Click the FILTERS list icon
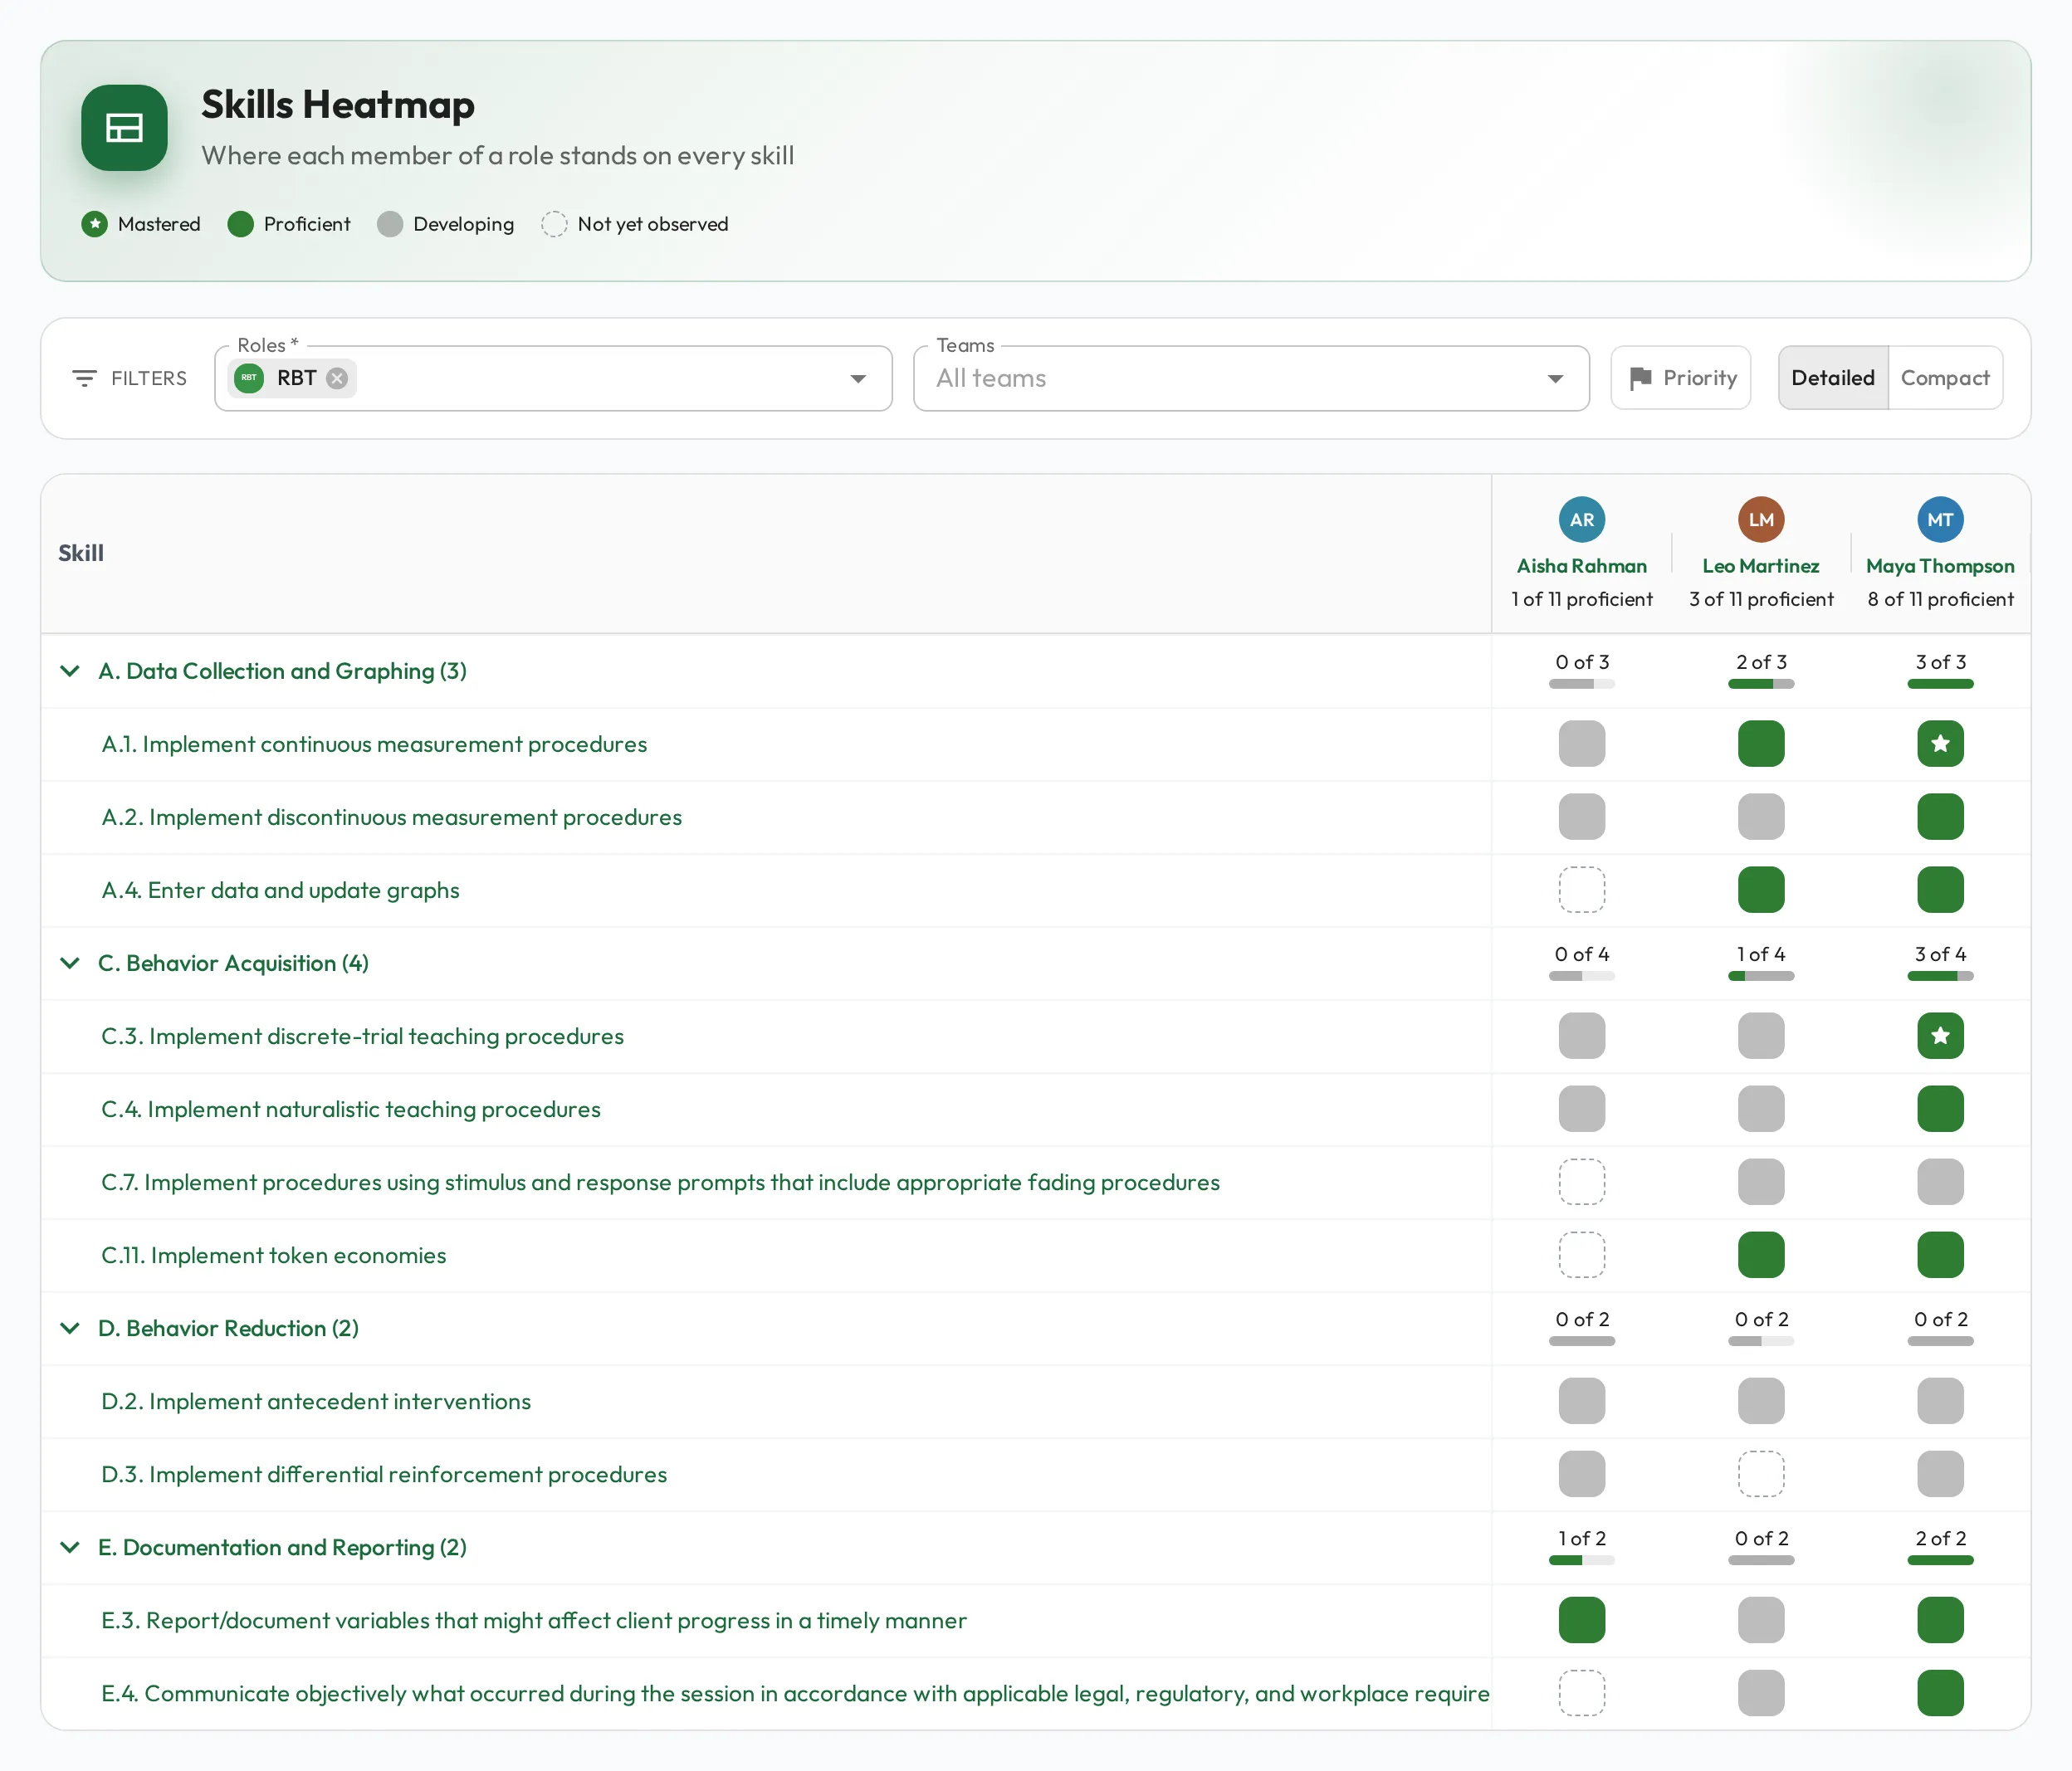 point(85,378)
